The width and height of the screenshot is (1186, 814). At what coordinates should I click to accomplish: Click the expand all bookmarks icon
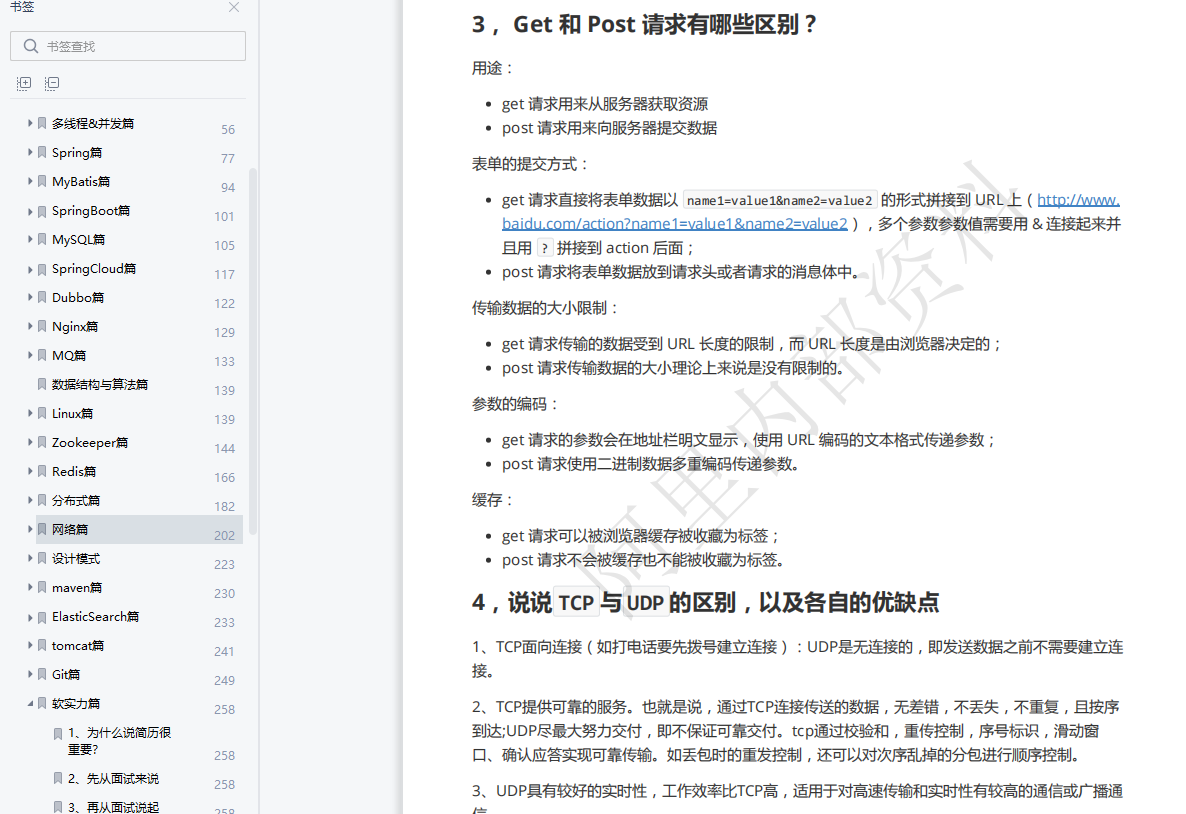click(23, 83)
